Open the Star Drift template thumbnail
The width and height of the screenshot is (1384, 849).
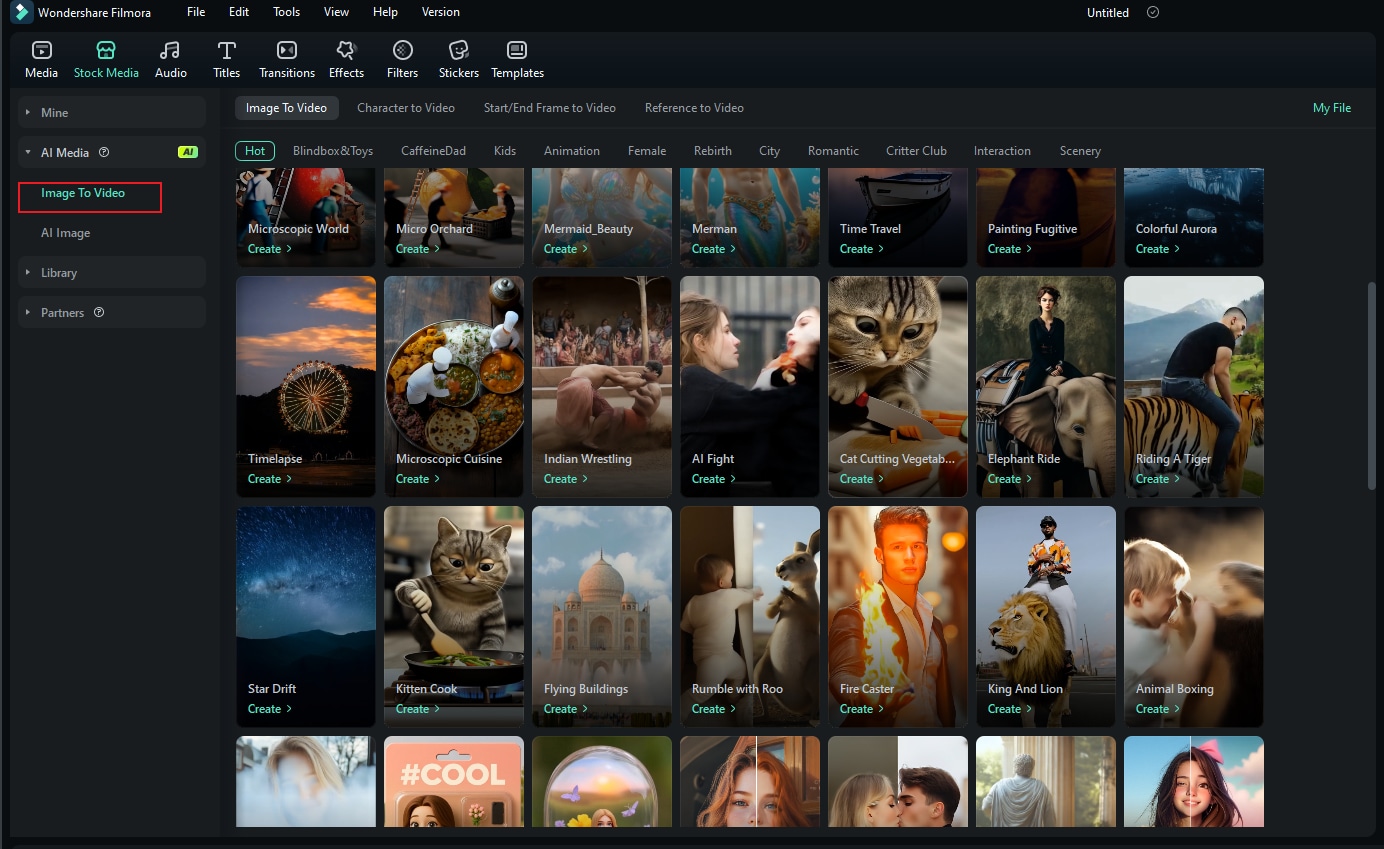[306, 617]
